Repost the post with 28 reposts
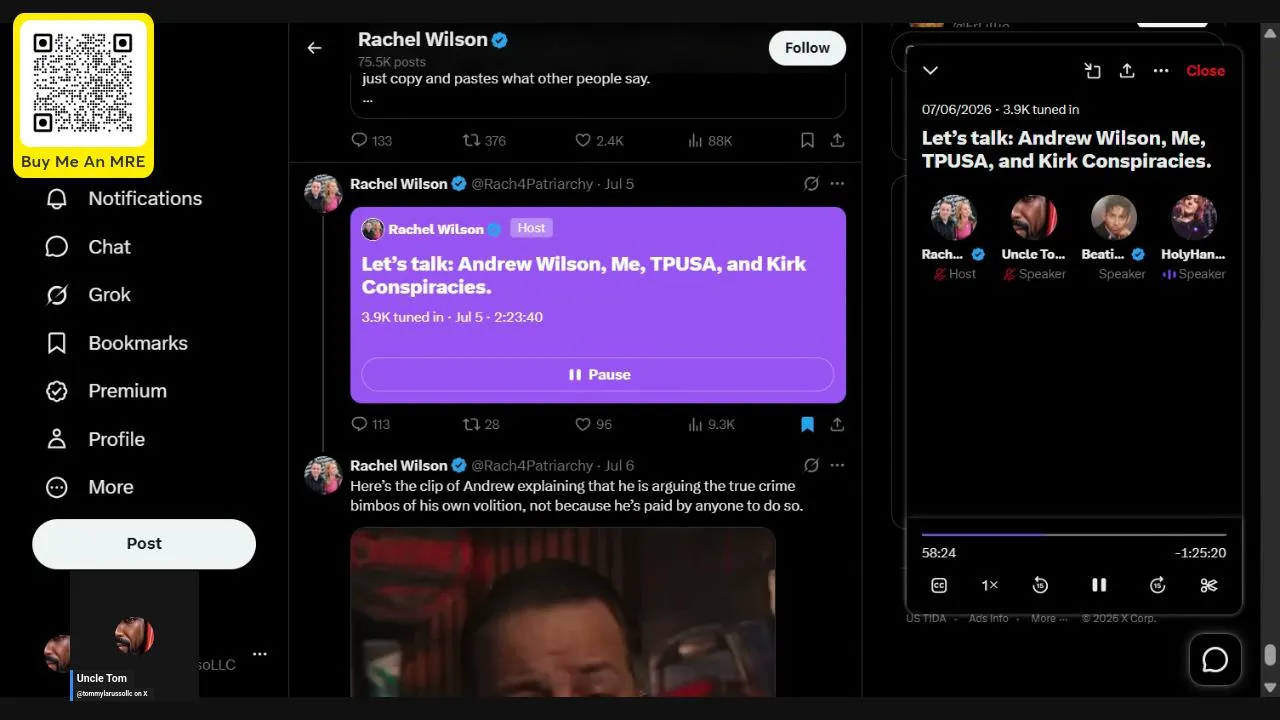The height and width of the screenshot is (720, 1280). point(481,425)
